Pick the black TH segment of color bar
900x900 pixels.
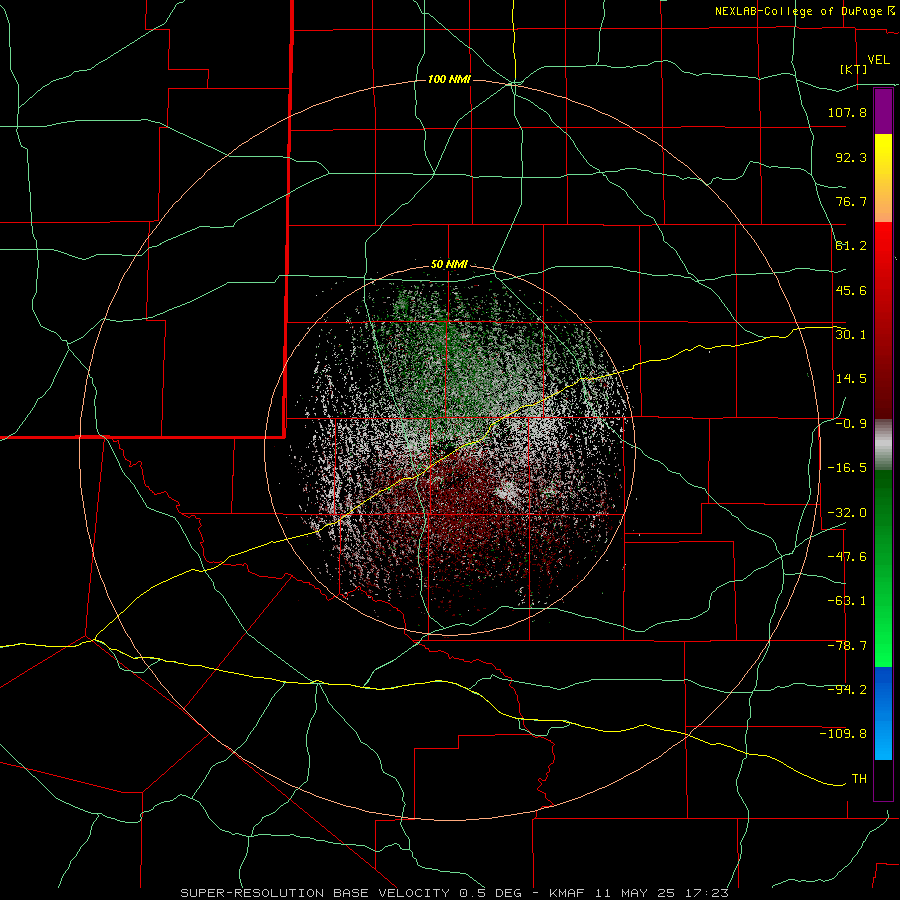tap(883, 779)
